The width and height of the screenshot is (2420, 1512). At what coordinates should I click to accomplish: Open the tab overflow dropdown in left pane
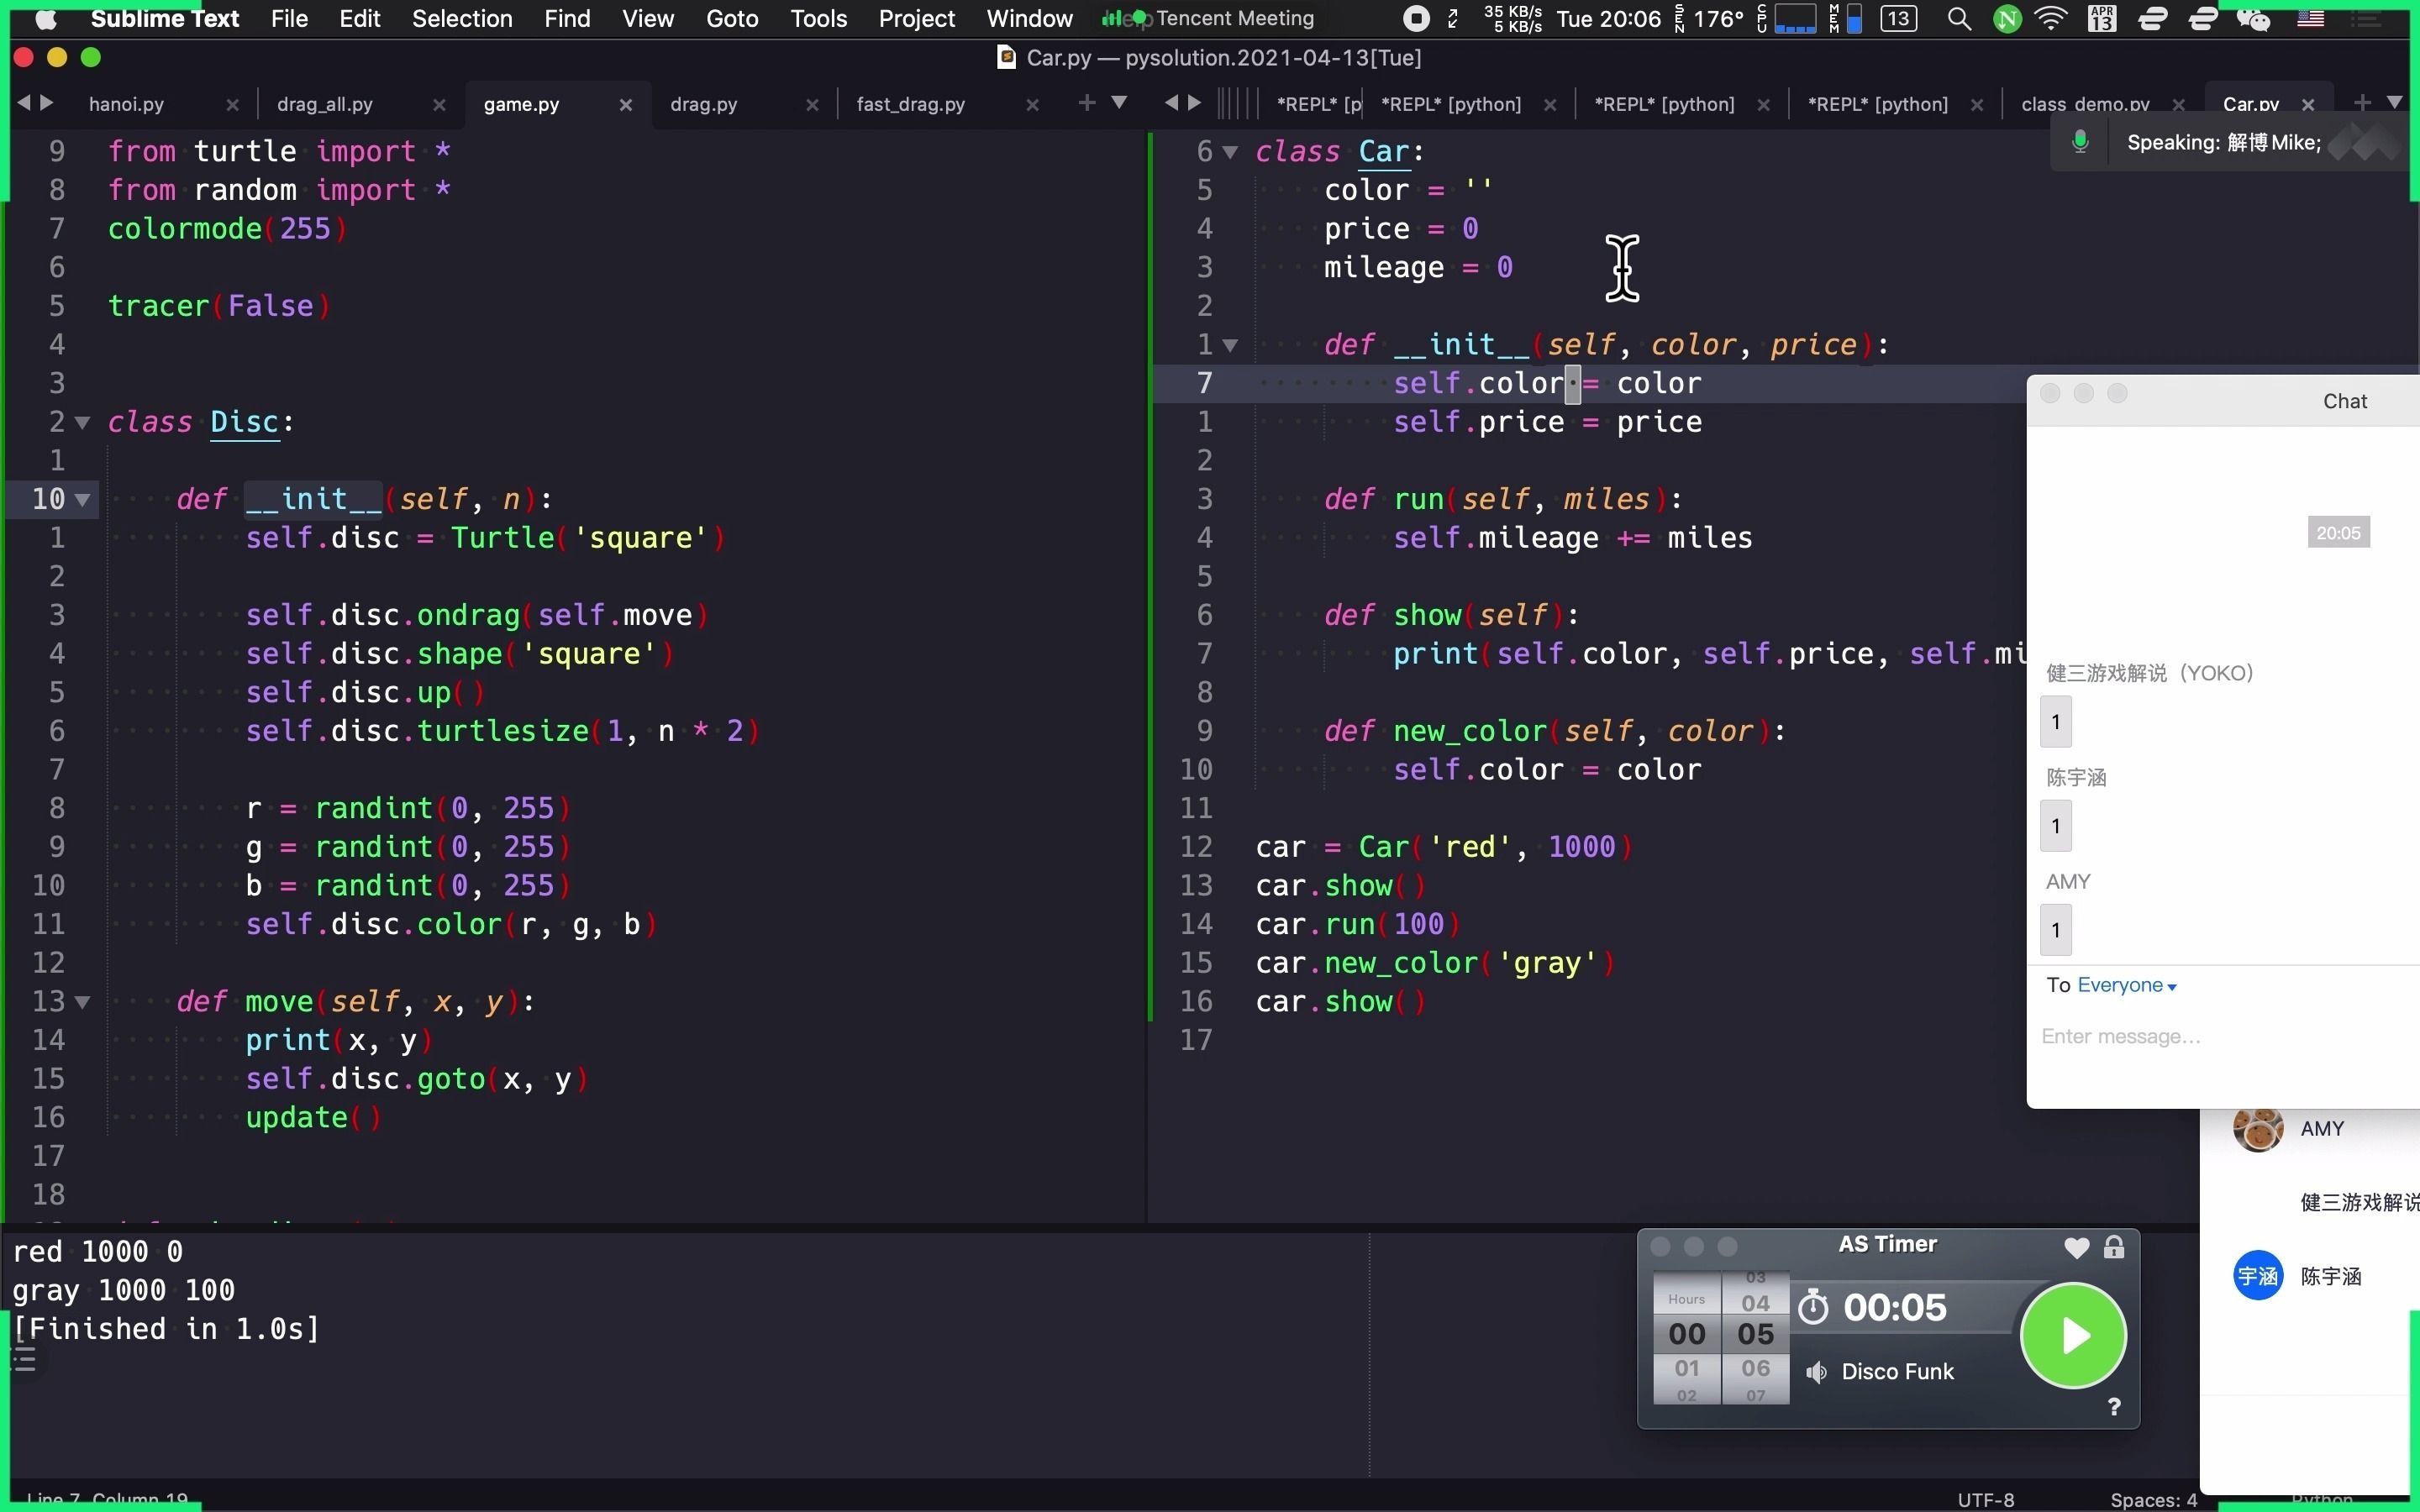(1120, 103)
